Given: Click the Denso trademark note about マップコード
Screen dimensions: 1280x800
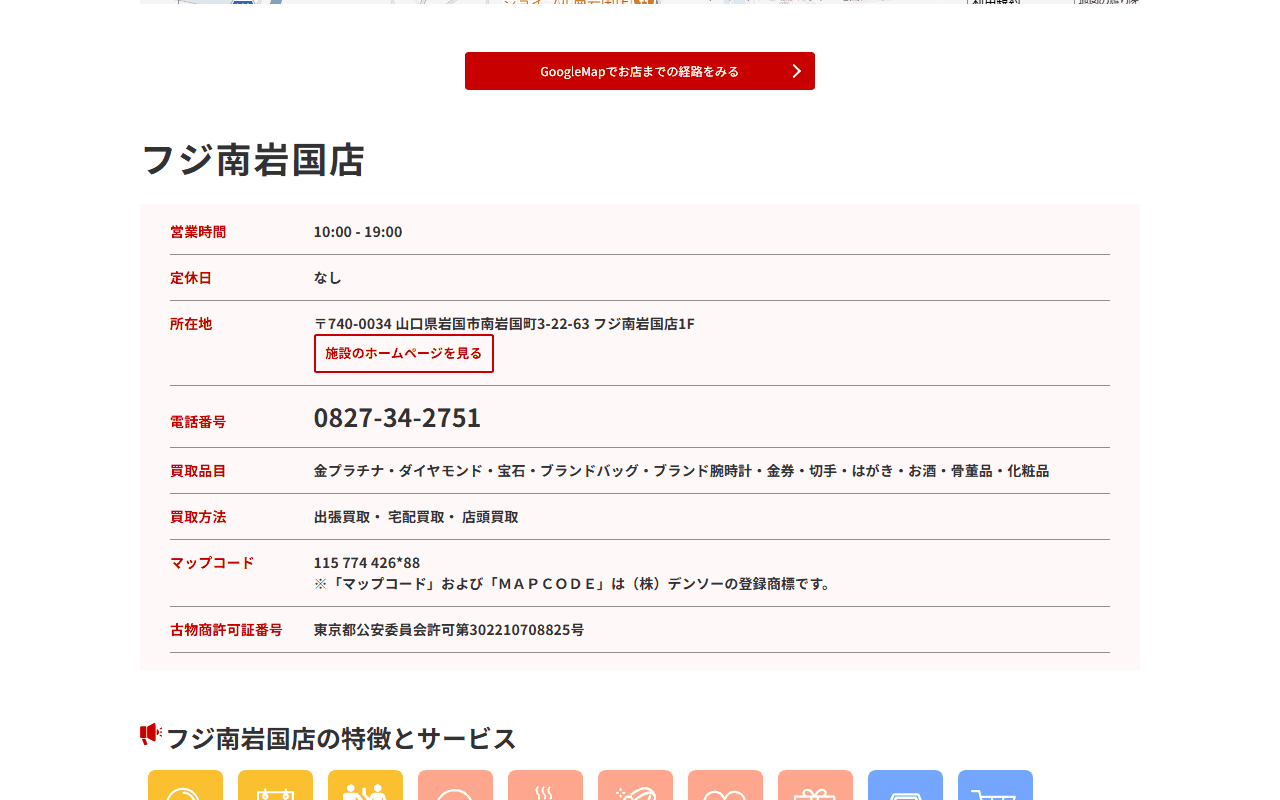Looking at the screenshot, I should tap(574, 584).
